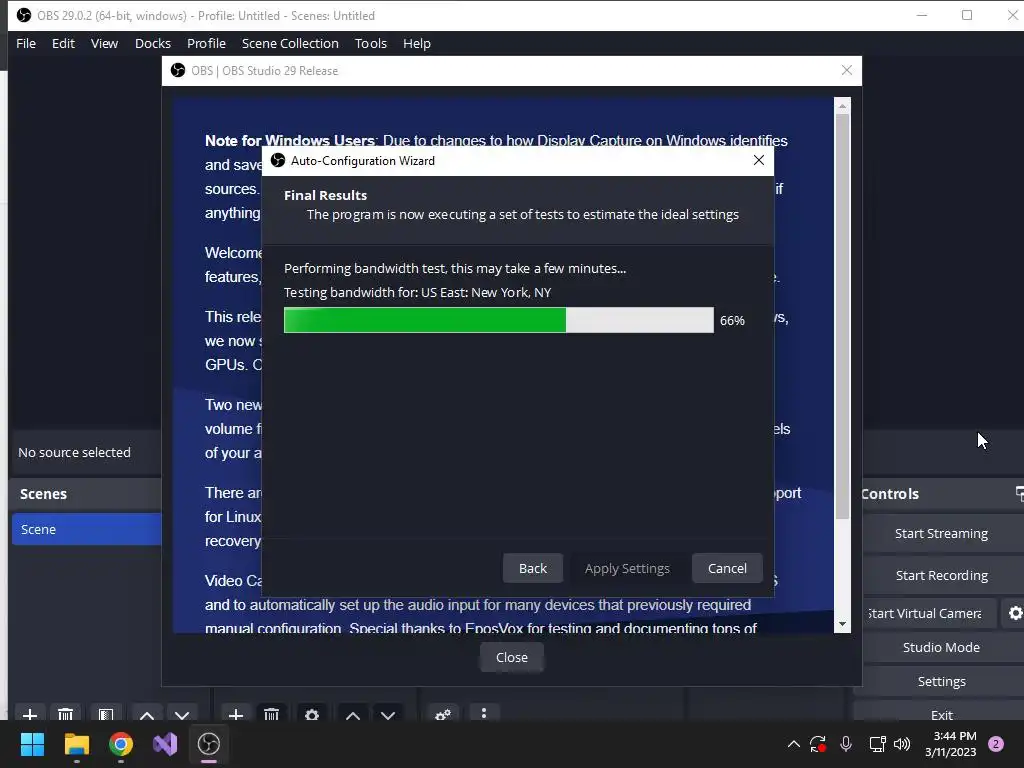Viewport: 1024px width, 768px height.
Task: Open display connection tray icon
Action: coord(877,743)
